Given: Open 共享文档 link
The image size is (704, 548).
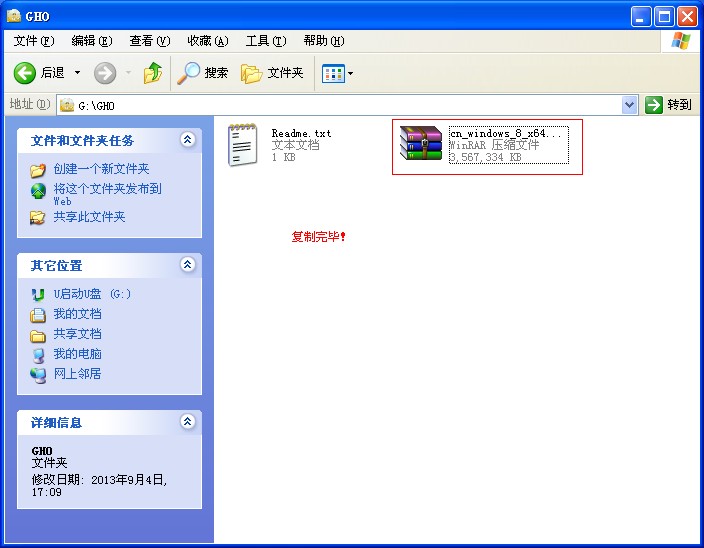Looking at the screenshot, I should click(x=78, y=334).
